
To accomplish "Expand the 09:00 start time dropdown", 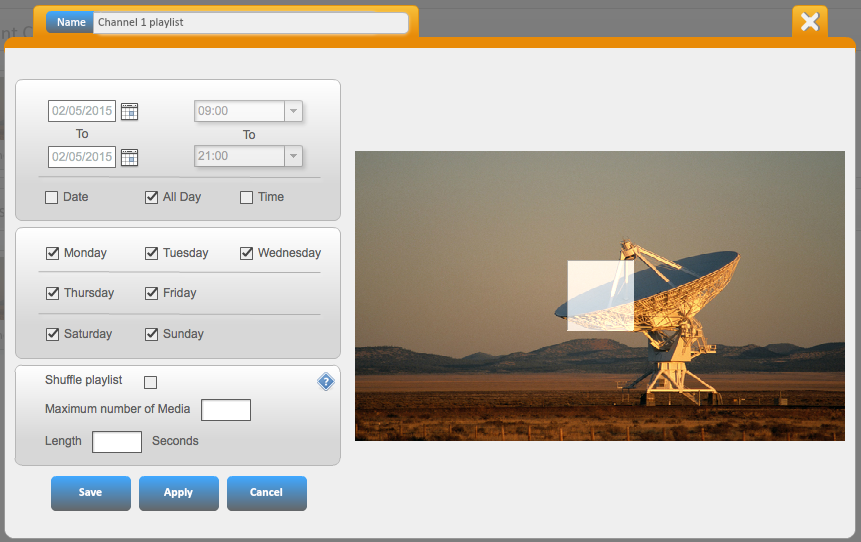I will tap(293, 111).
